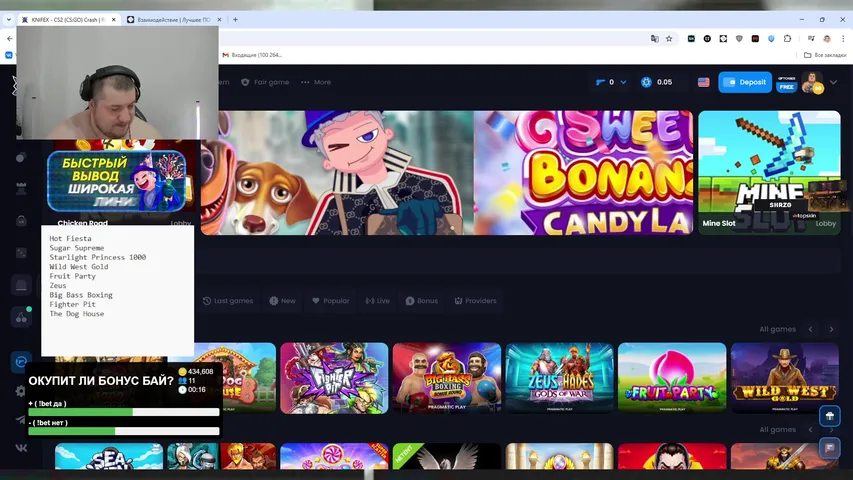853x480 pixels.
Task: Click the gift box floating button
Action: (830, 416)
